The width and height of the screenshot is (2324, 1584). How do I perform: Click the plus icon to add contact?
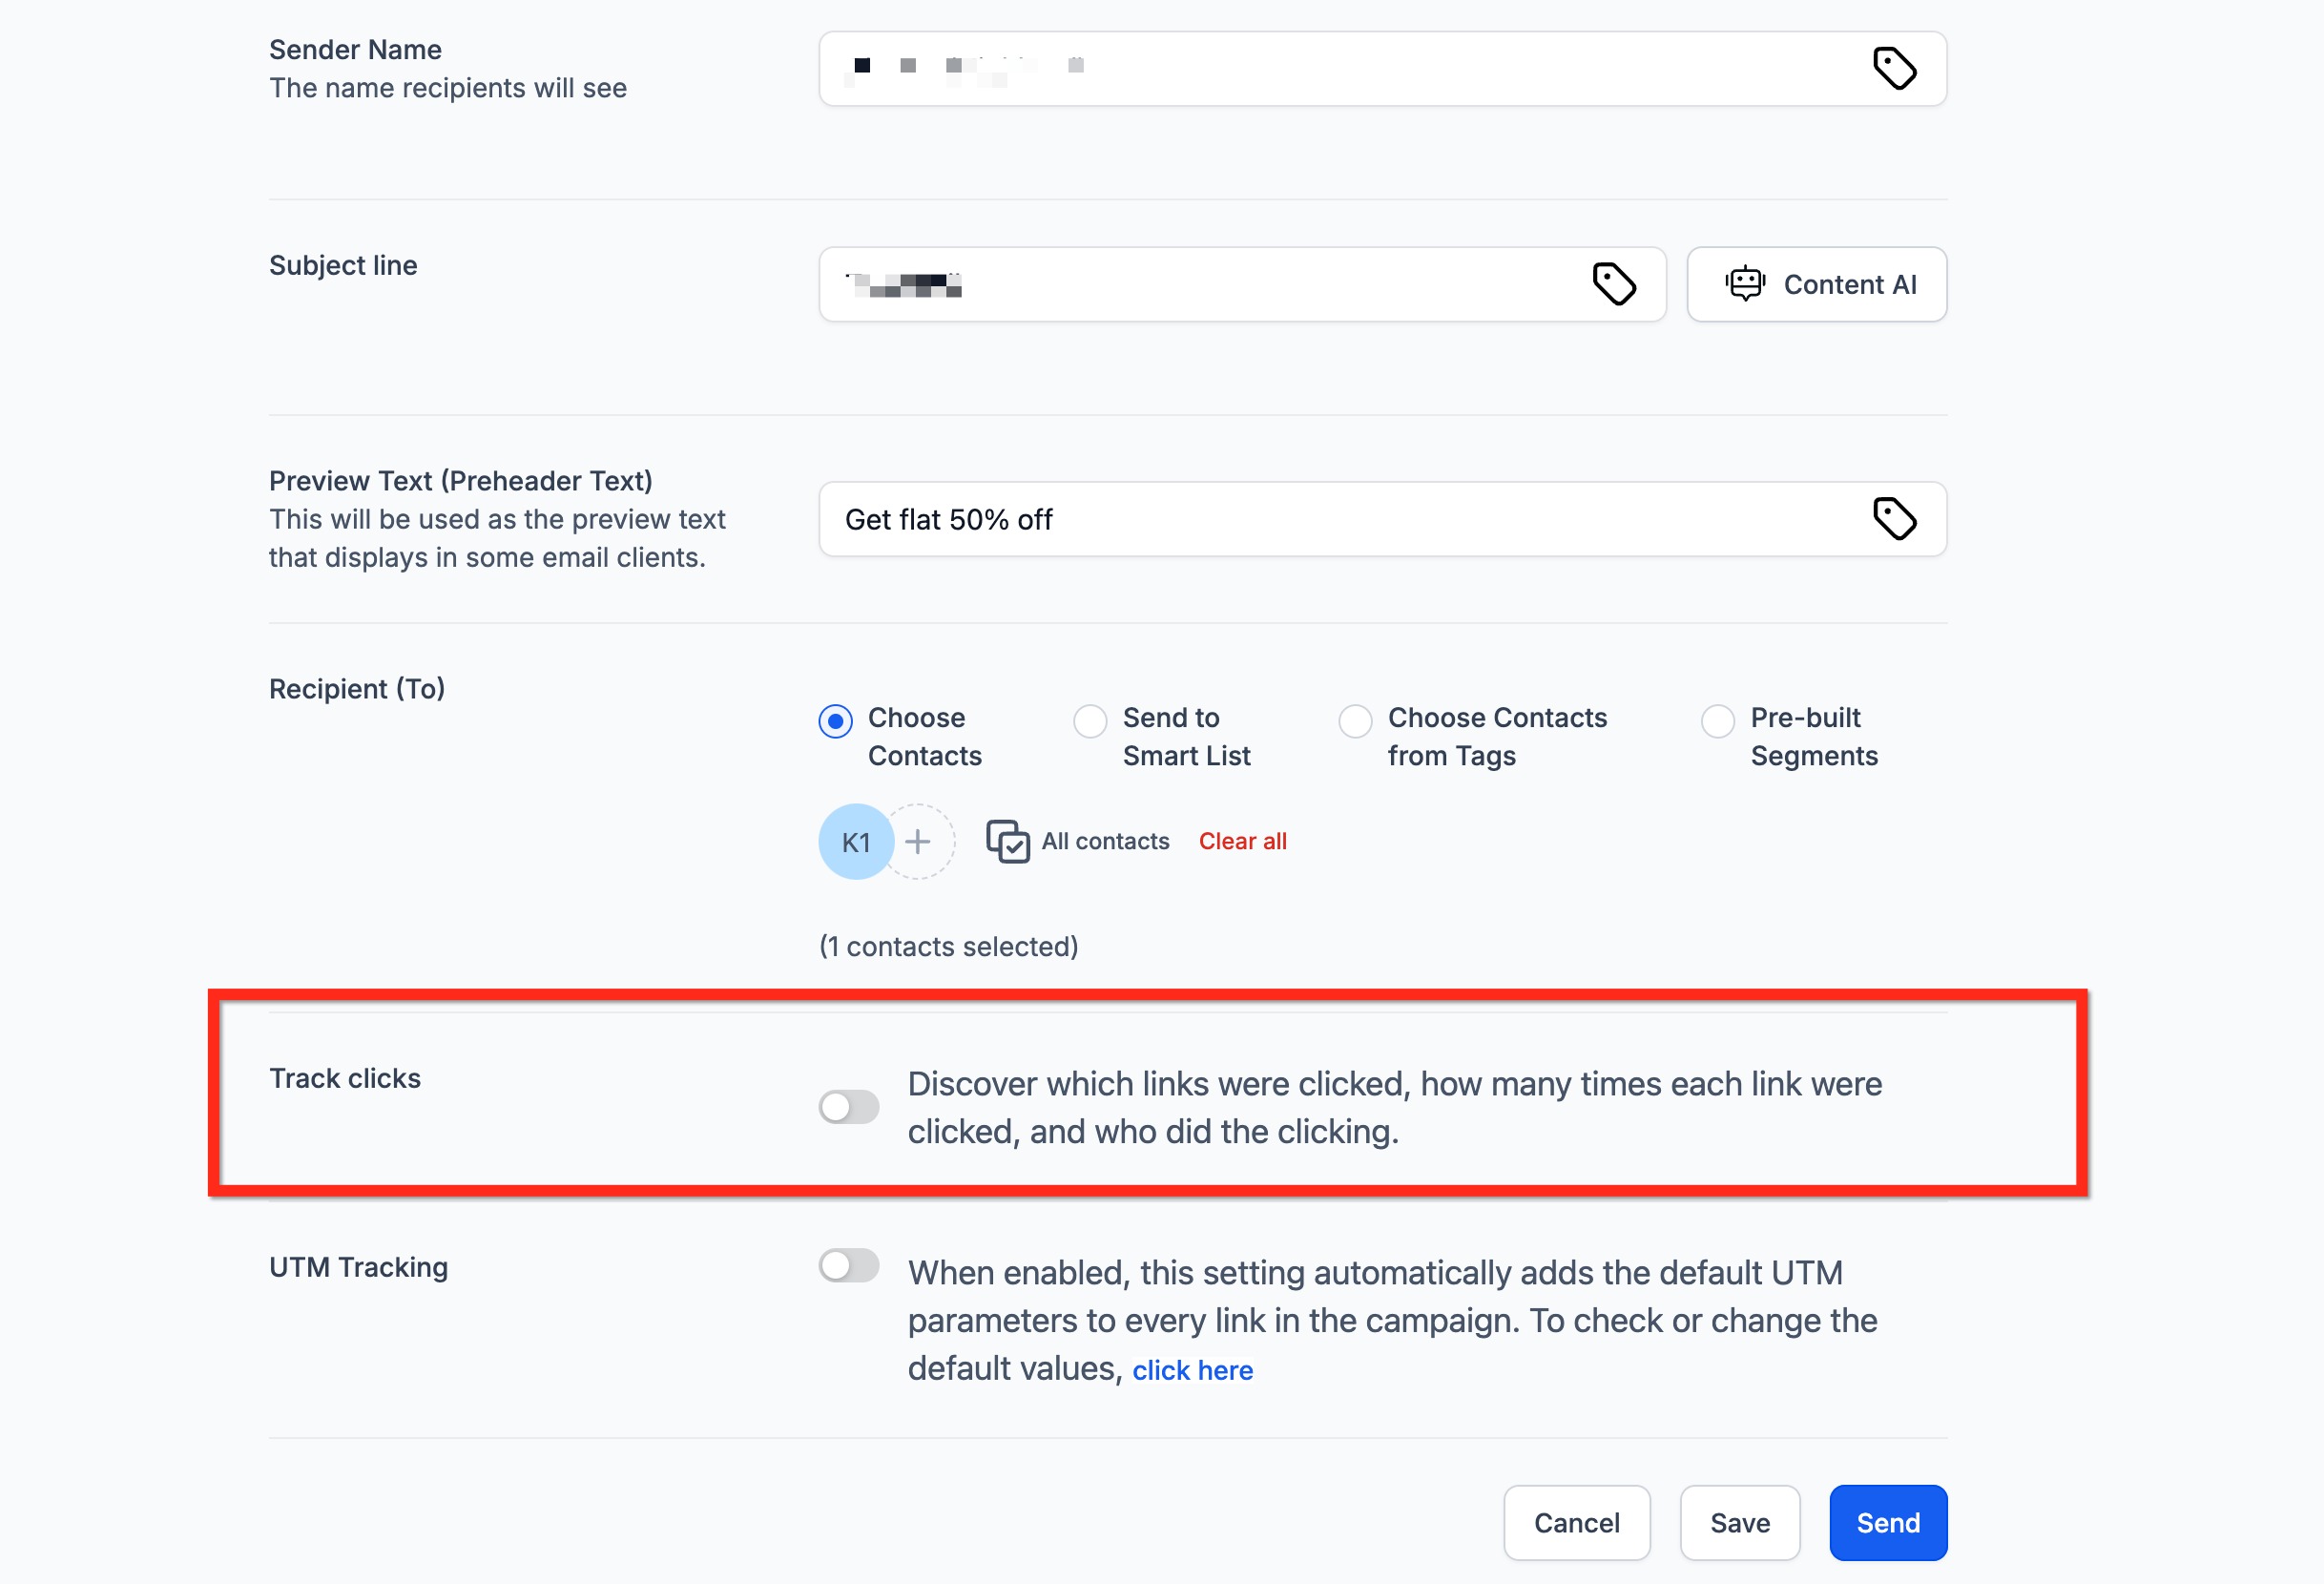pyautogui.click(x=918, y=842)
